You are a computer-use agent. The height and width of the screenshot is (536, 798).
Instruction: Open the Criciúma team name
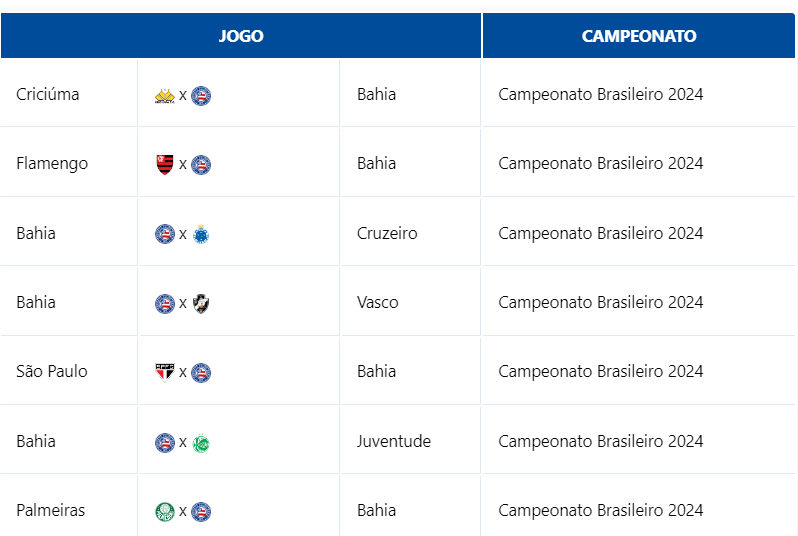coord(48,95)
